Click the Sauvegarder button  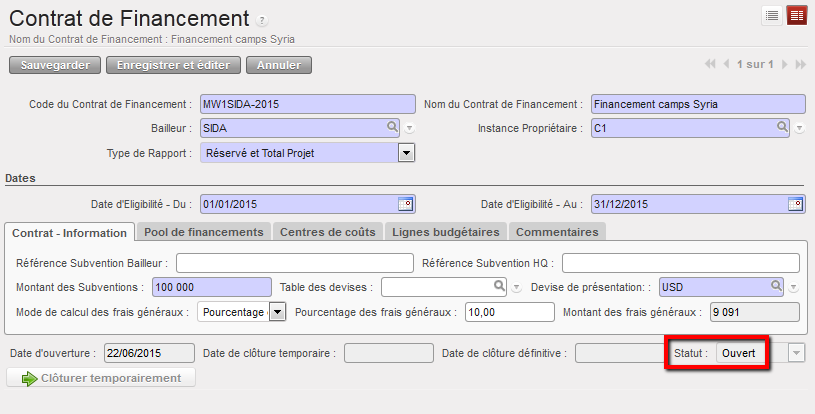click(x=55, y=65)
